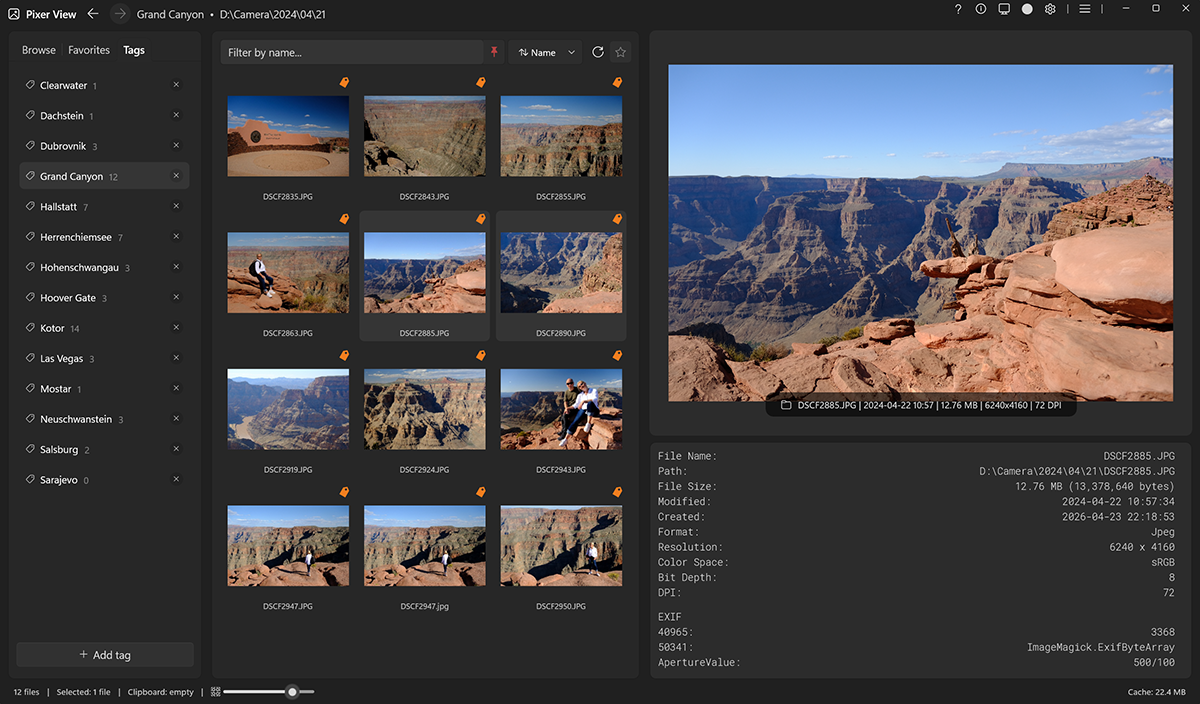The width and height of the screenshot is (1200, 704).
Task: Toggle the theme circle icon in the title bar
Action: coord(1026,9)
